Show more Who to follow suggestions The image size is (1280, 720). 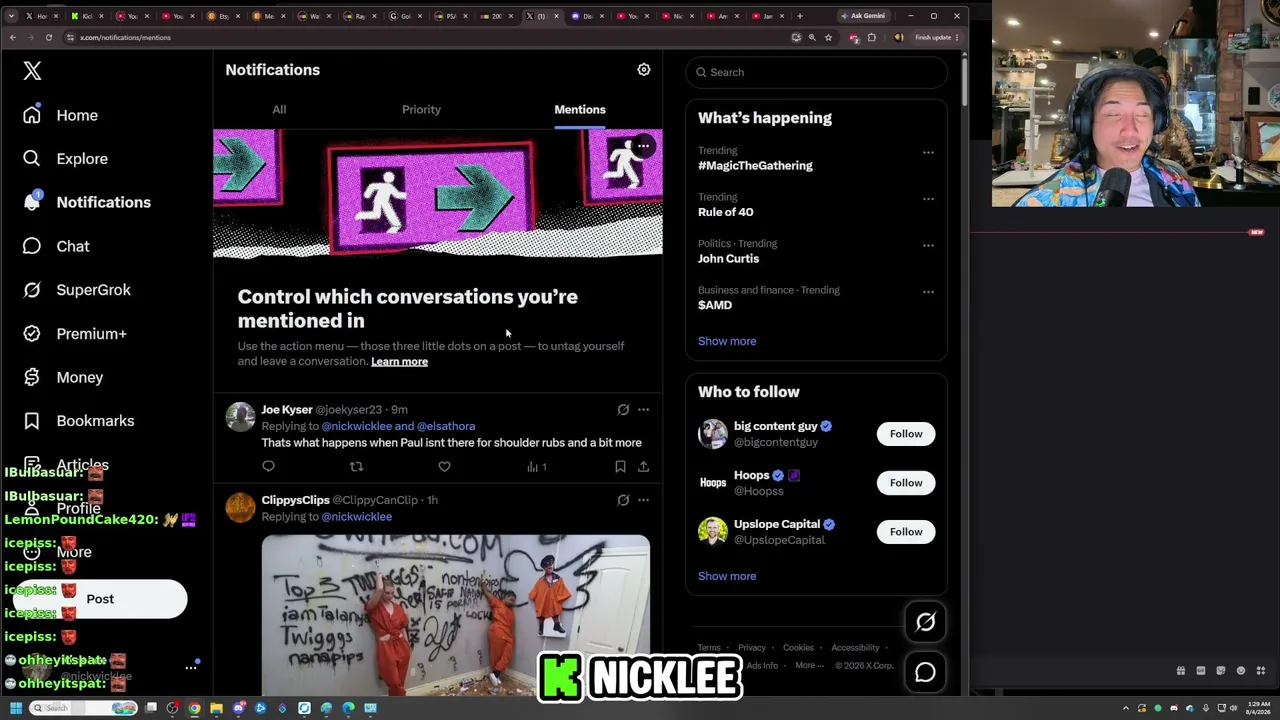pyautogui.click(x=727, y=576)
